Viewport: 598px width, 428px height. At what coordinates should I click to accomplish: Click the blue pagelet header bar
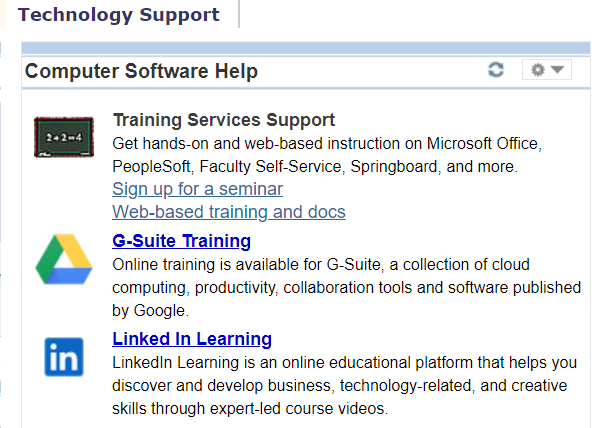[306, 48]
